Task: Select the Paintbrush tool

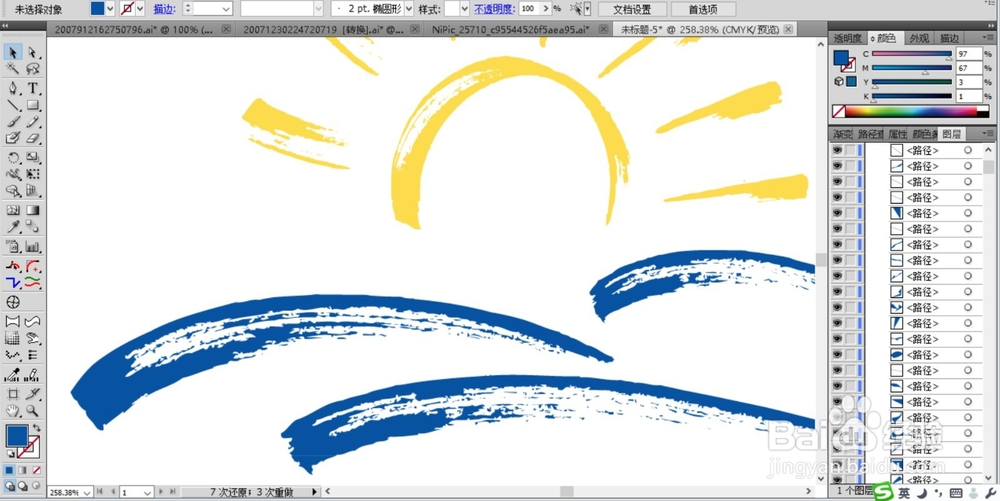Action: 13,122
